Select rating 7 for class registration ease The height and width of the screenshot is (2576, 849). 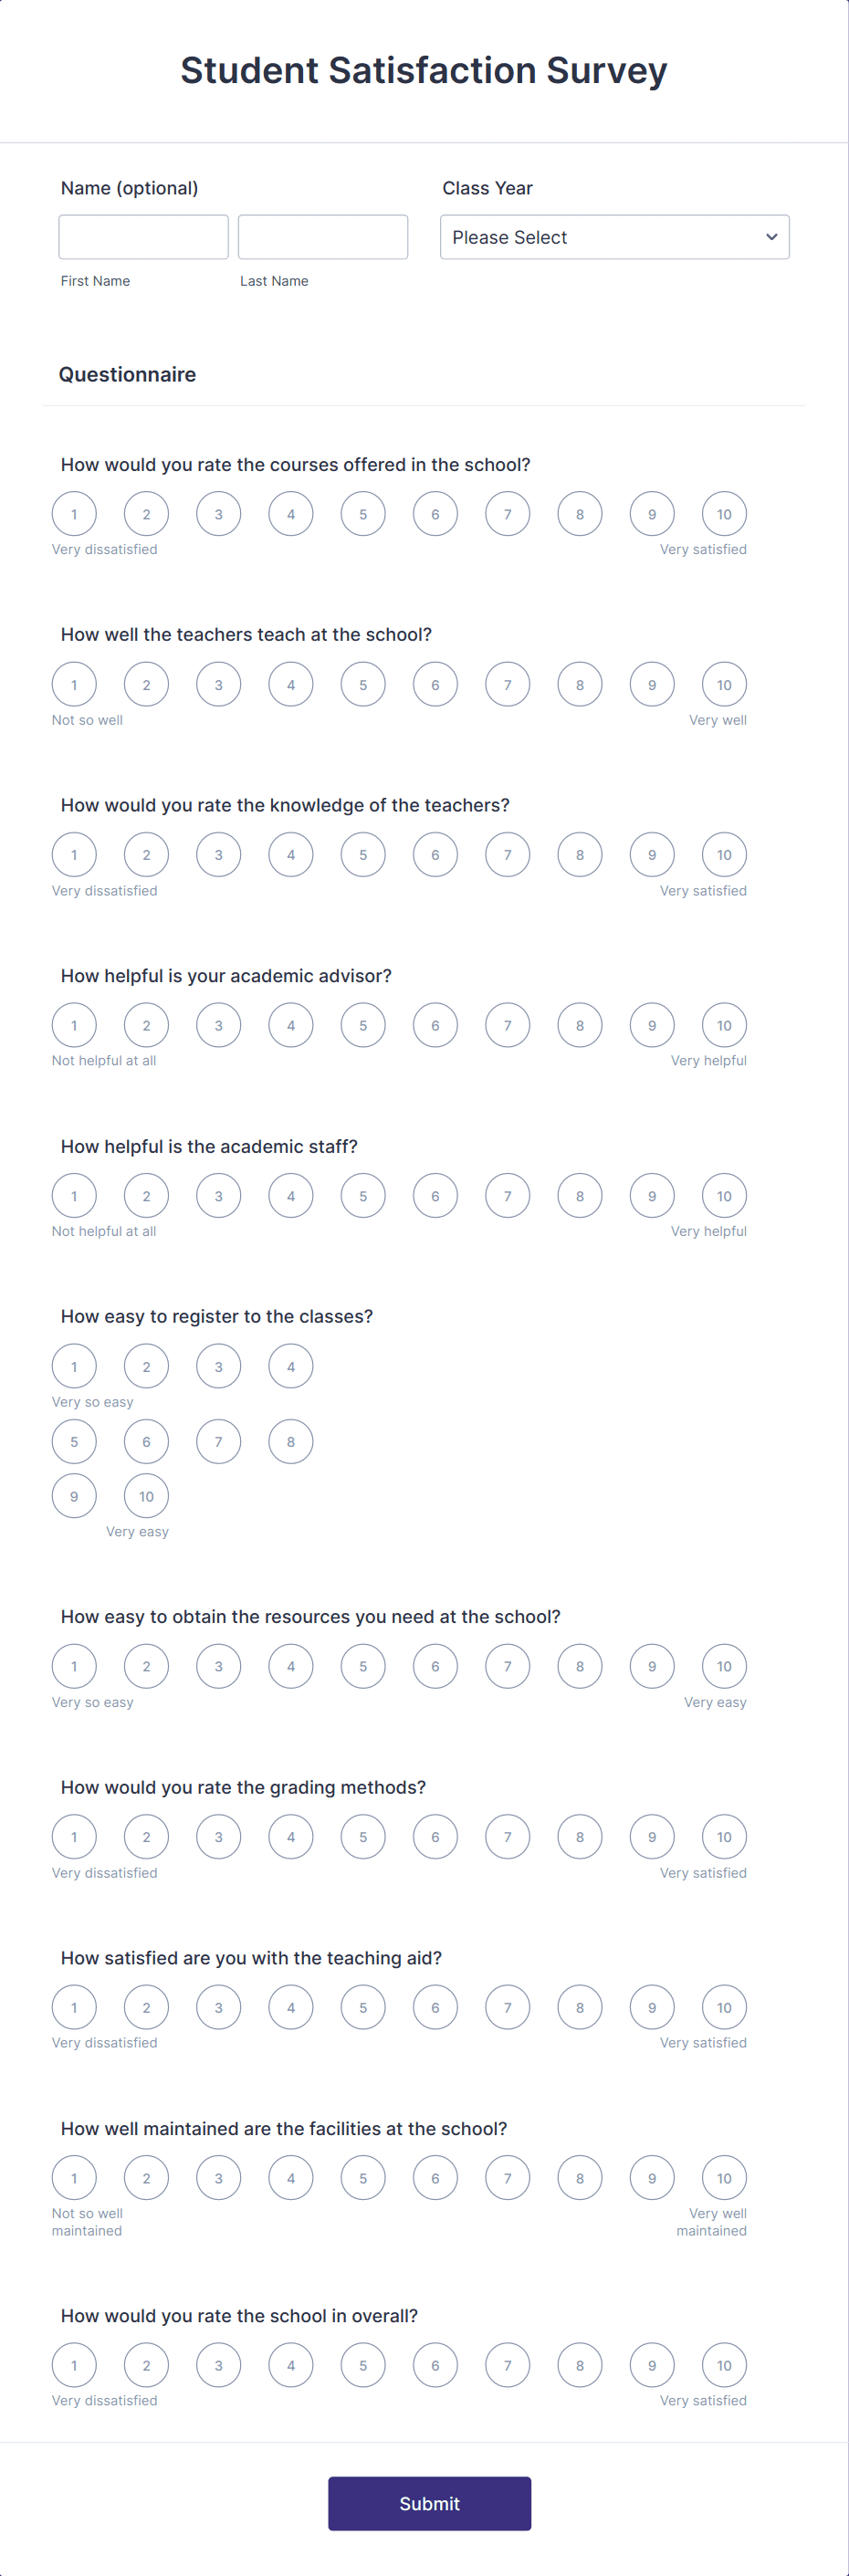(x=218, y=1441)
